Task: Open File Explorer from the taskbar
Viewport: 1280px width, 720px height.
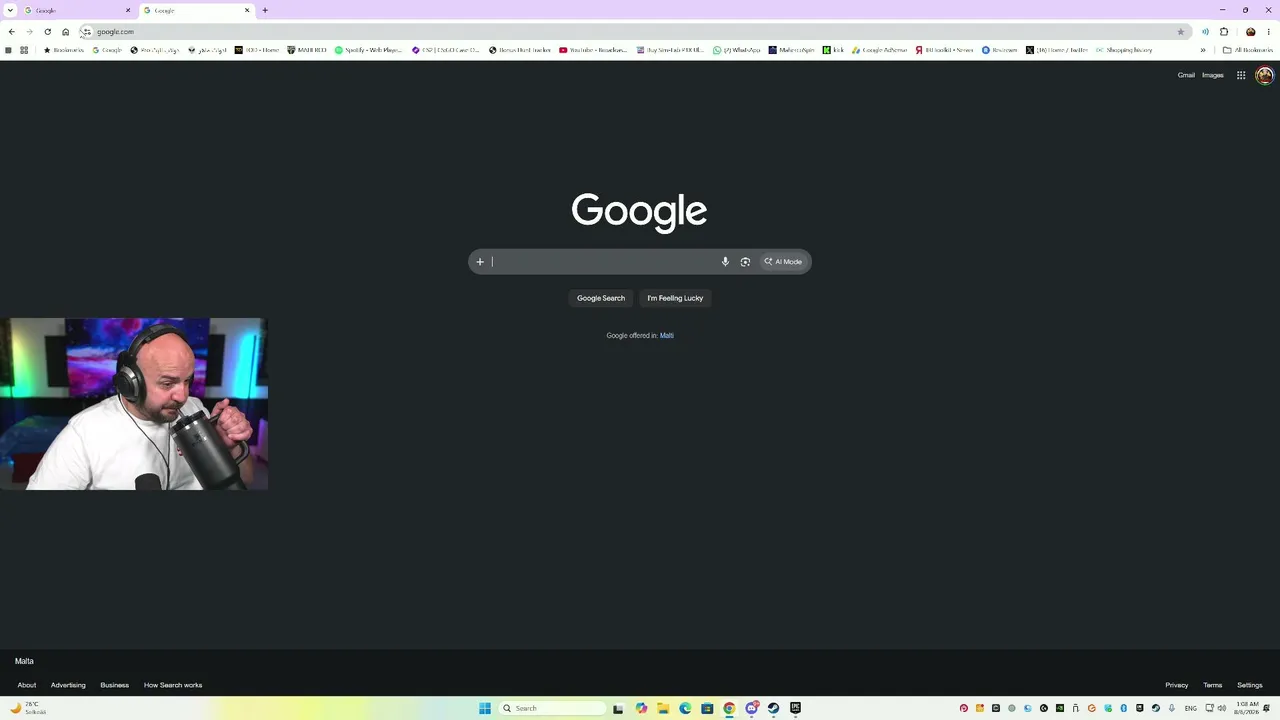Action: 663,708
